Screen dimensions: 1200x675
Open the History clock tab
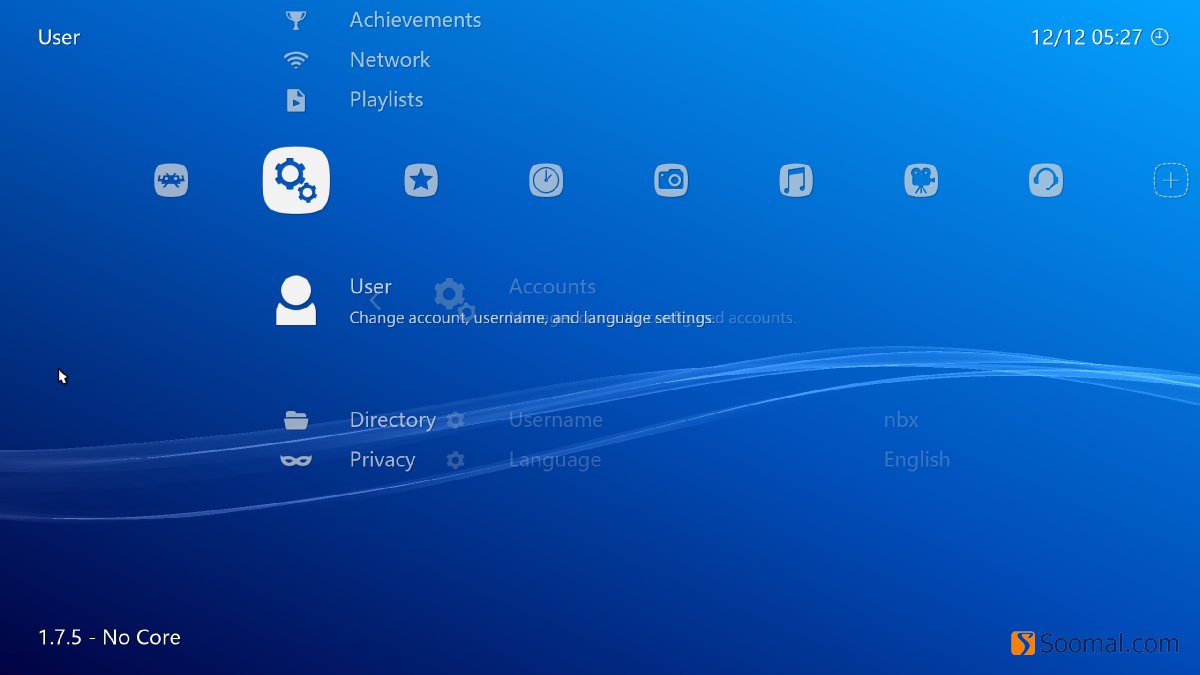point(546,181)
